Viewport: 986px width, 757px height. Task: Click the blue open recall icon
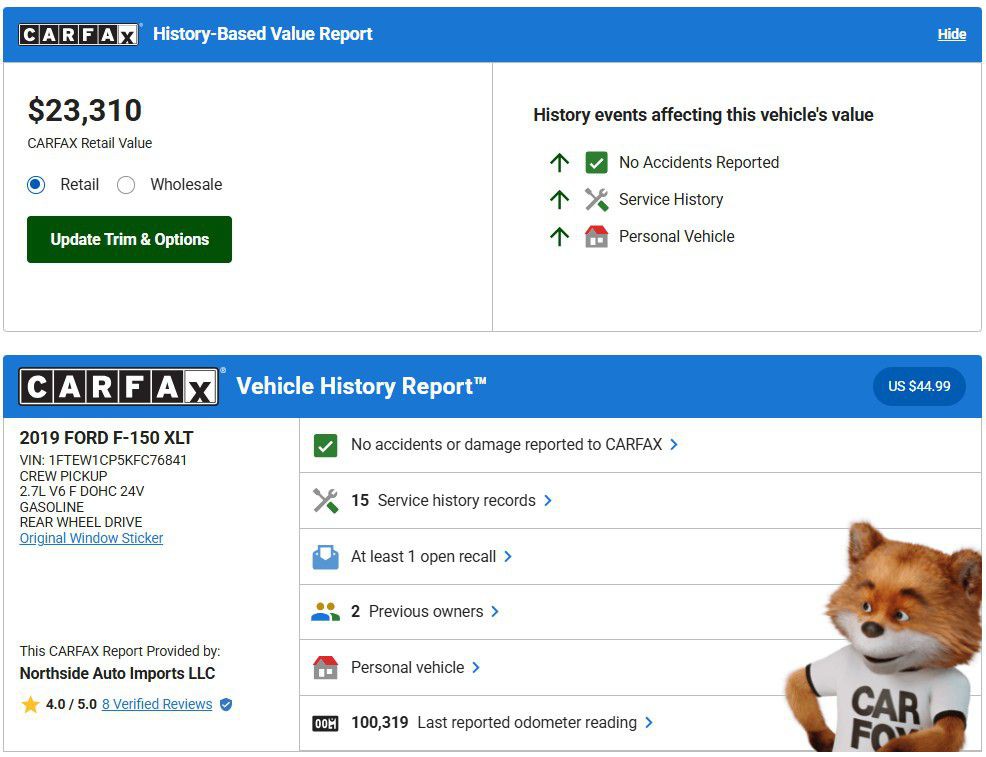coord(325,556)
